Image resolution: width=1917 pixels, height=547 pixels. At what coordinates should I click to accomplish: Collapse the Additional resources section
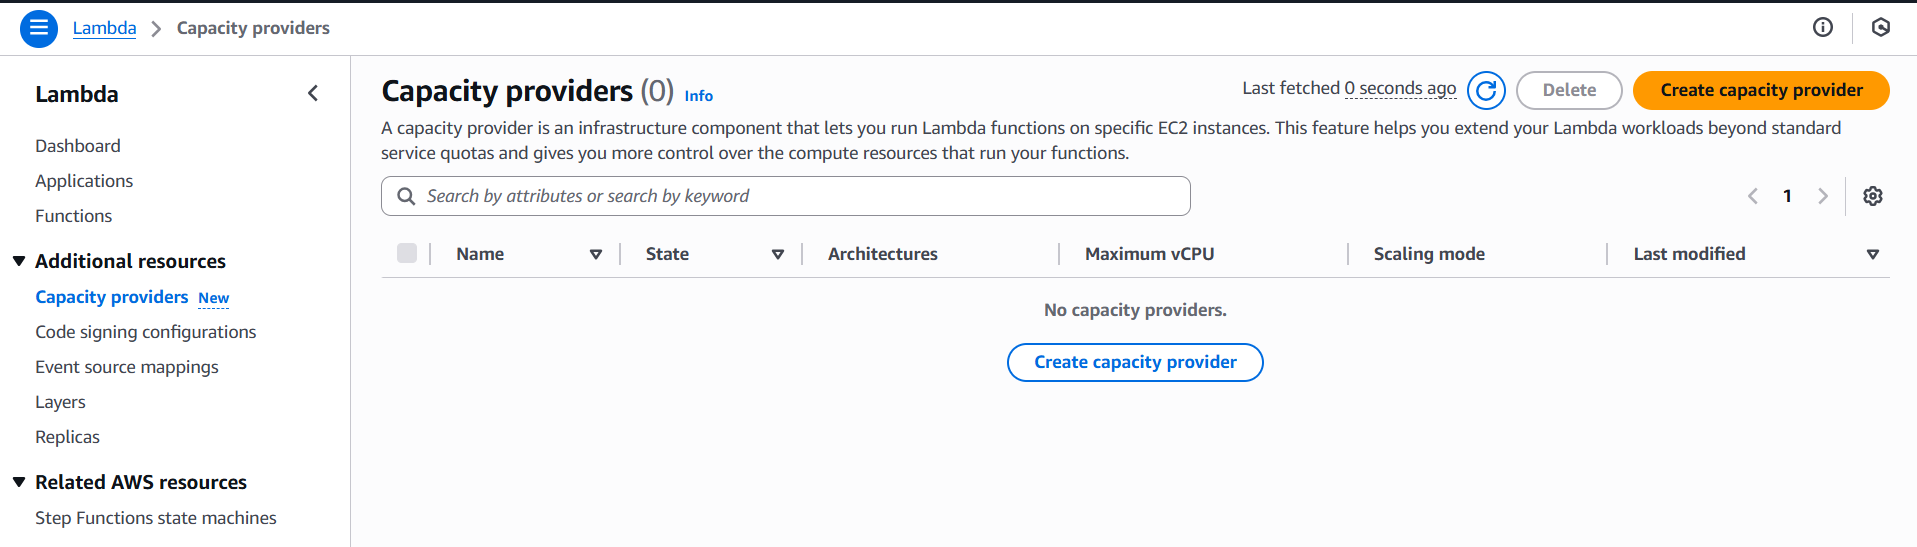(x=19, y=261)
